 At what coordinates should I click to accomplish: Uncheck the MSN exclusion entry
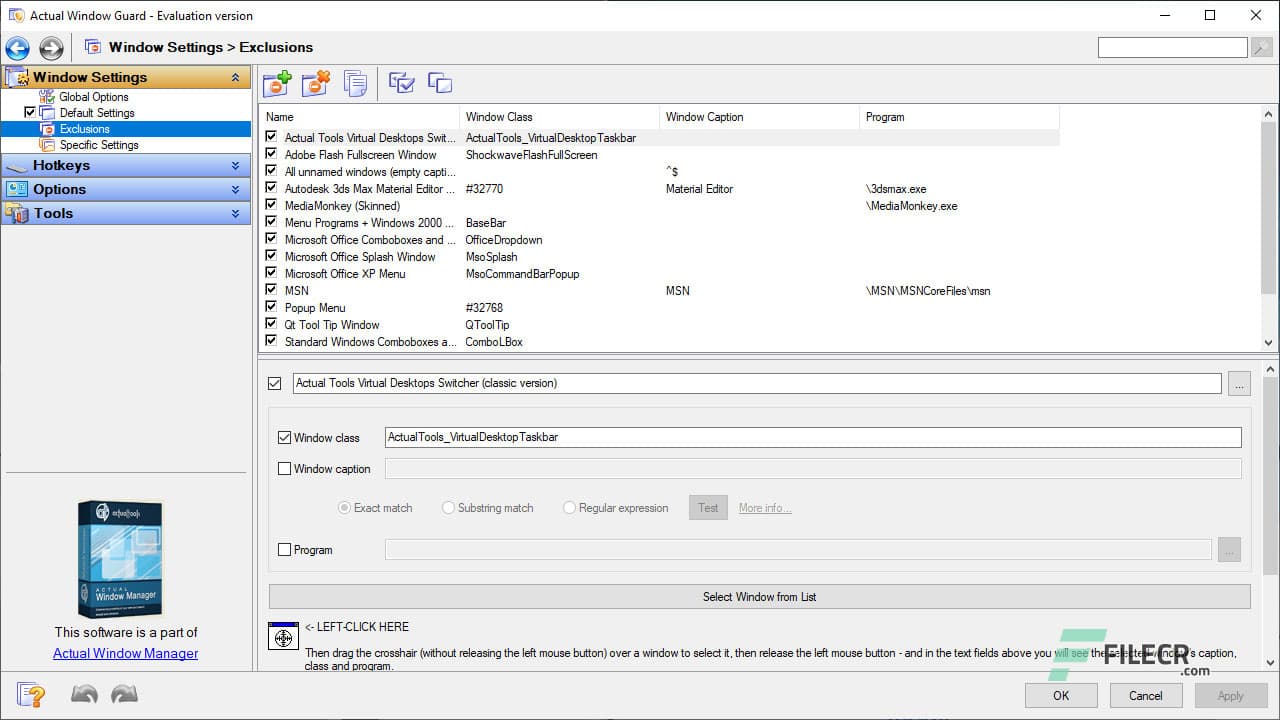pos(271,290)
